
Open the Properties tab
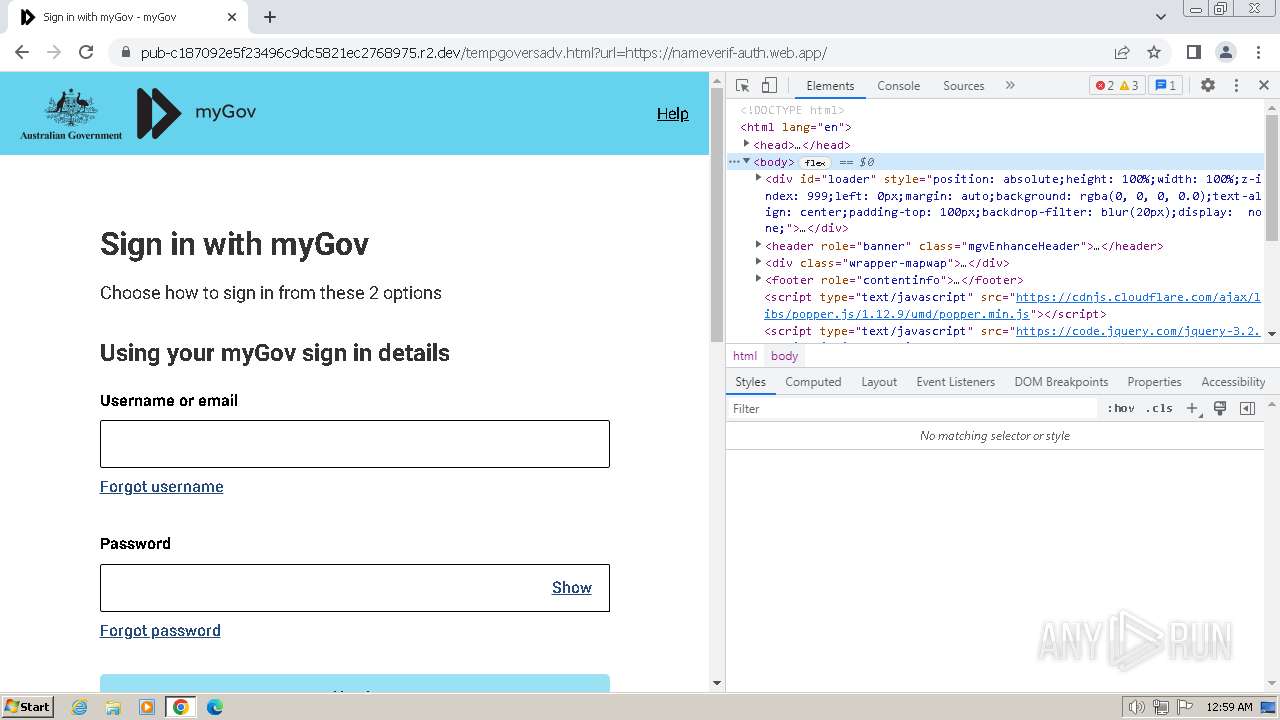(x=1154, y=382)
